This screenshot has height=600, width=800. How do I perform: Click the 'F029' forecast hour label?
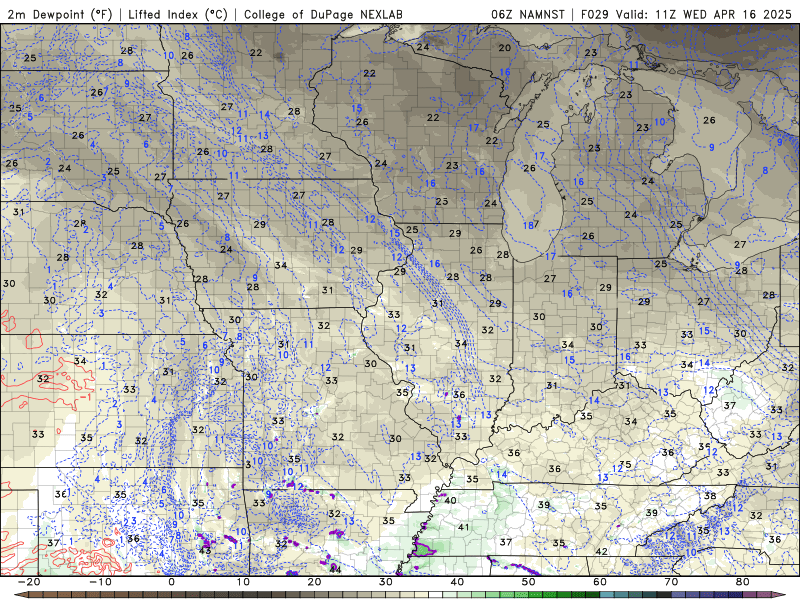(595, 14)
